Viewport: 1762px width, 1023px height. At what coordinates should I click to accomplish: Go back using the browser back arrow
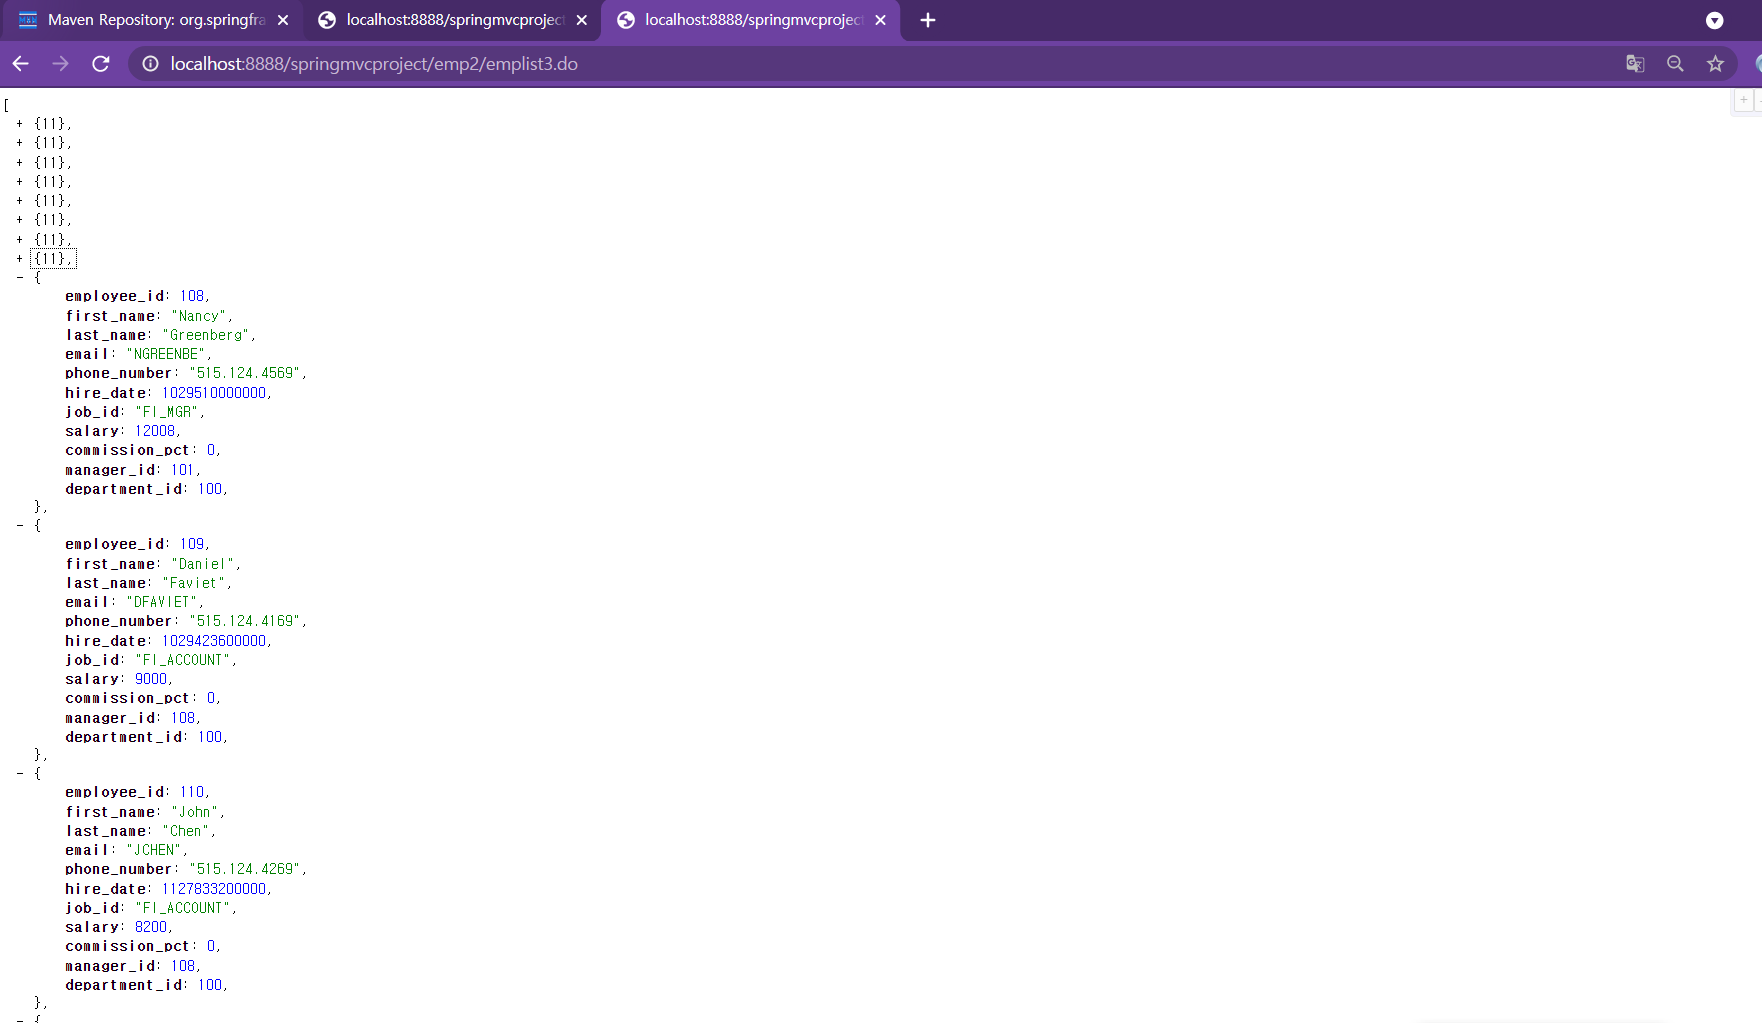21,64
